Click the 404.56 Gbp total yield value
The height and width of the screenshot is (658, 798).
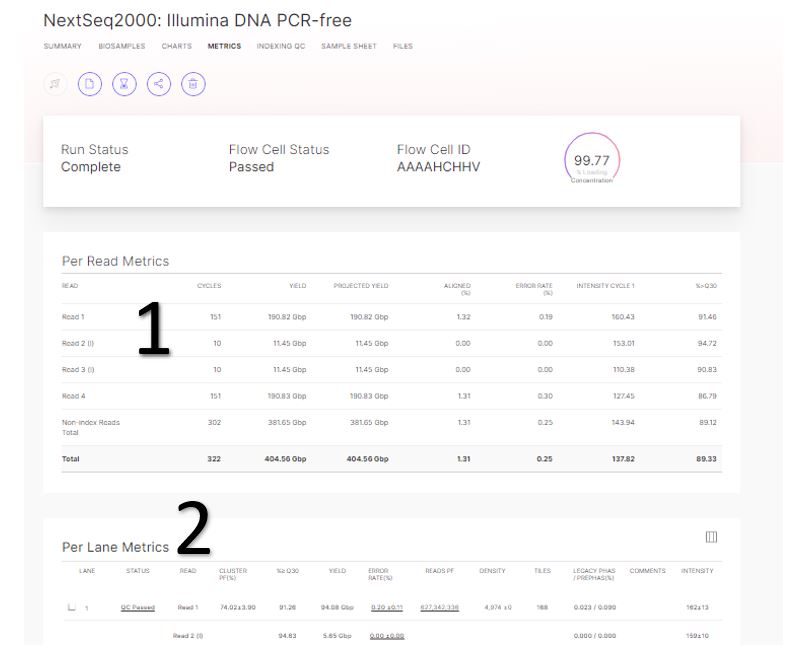tap(286, 459)
